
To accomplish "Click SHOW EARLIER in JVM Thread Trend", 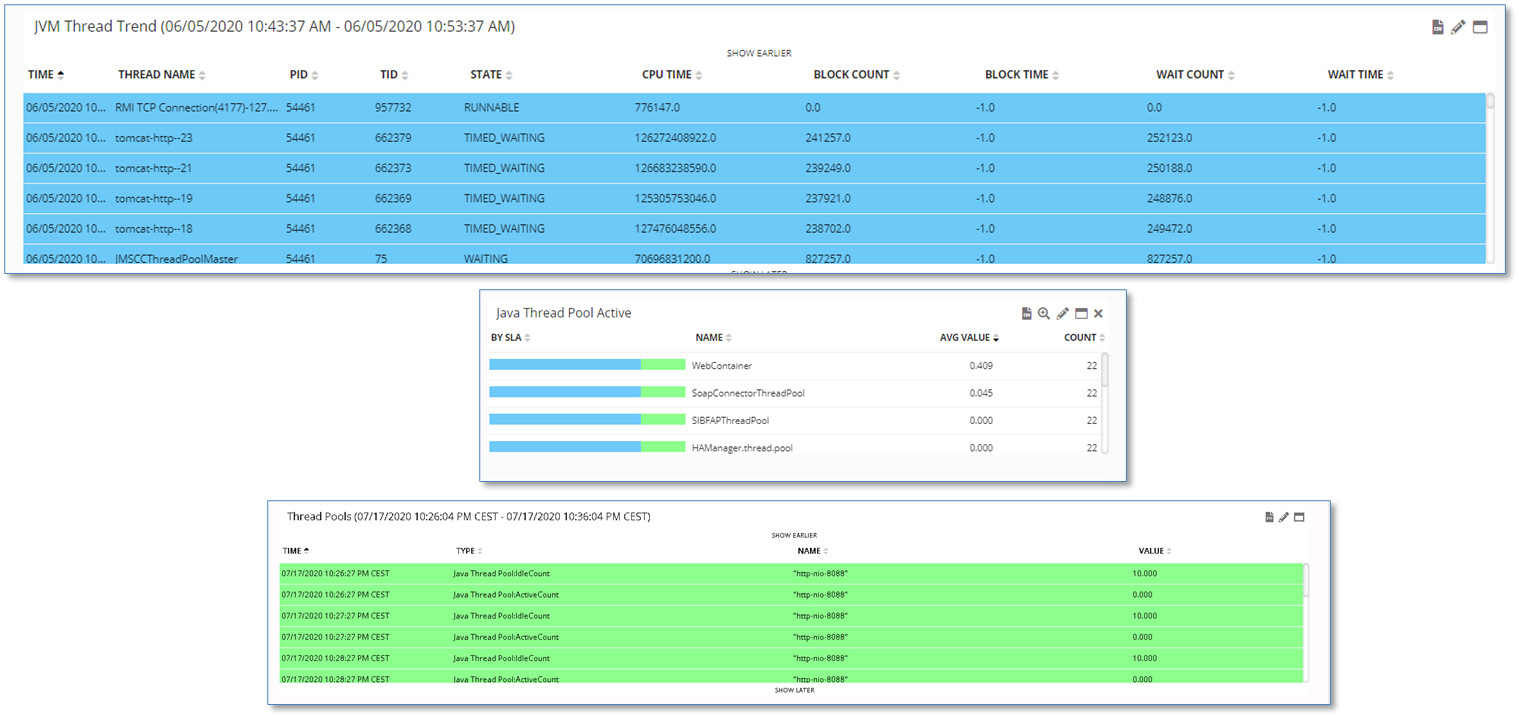I will [759, 53].
